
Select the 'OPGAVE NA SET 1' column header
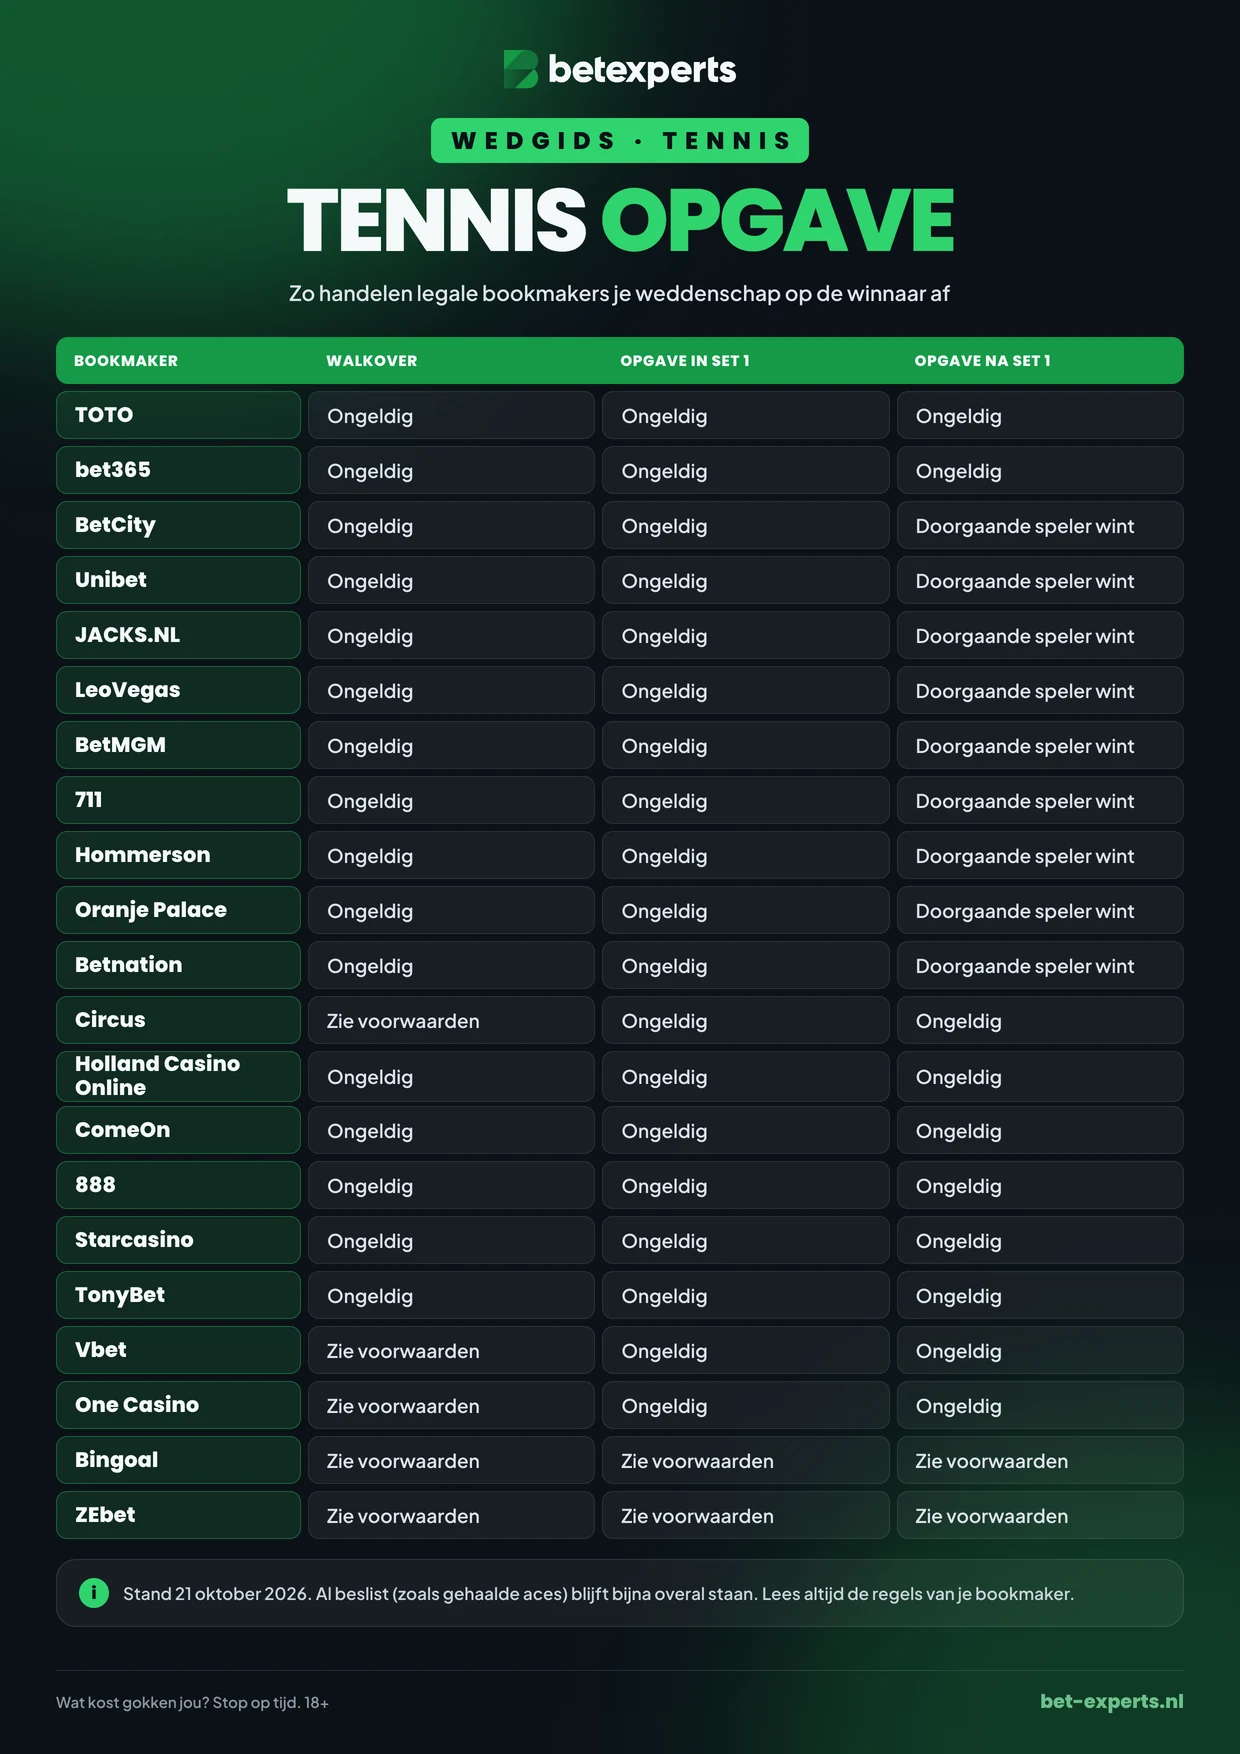pos(982,361)
